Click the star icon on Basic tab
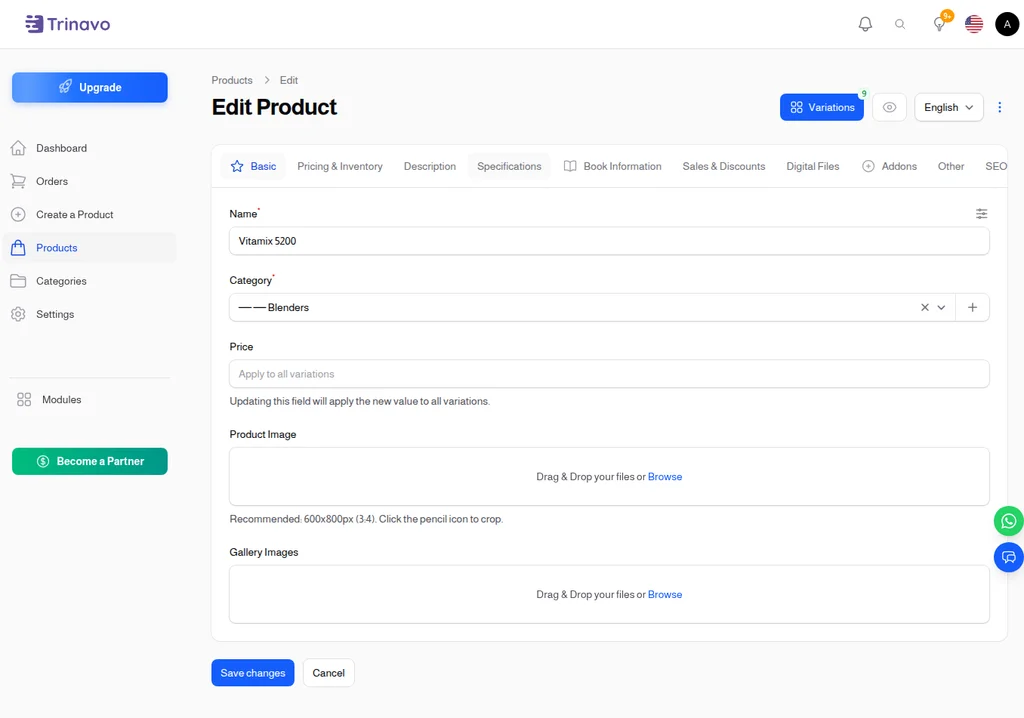The image size is (1024, 718). (x=237, y=167)
